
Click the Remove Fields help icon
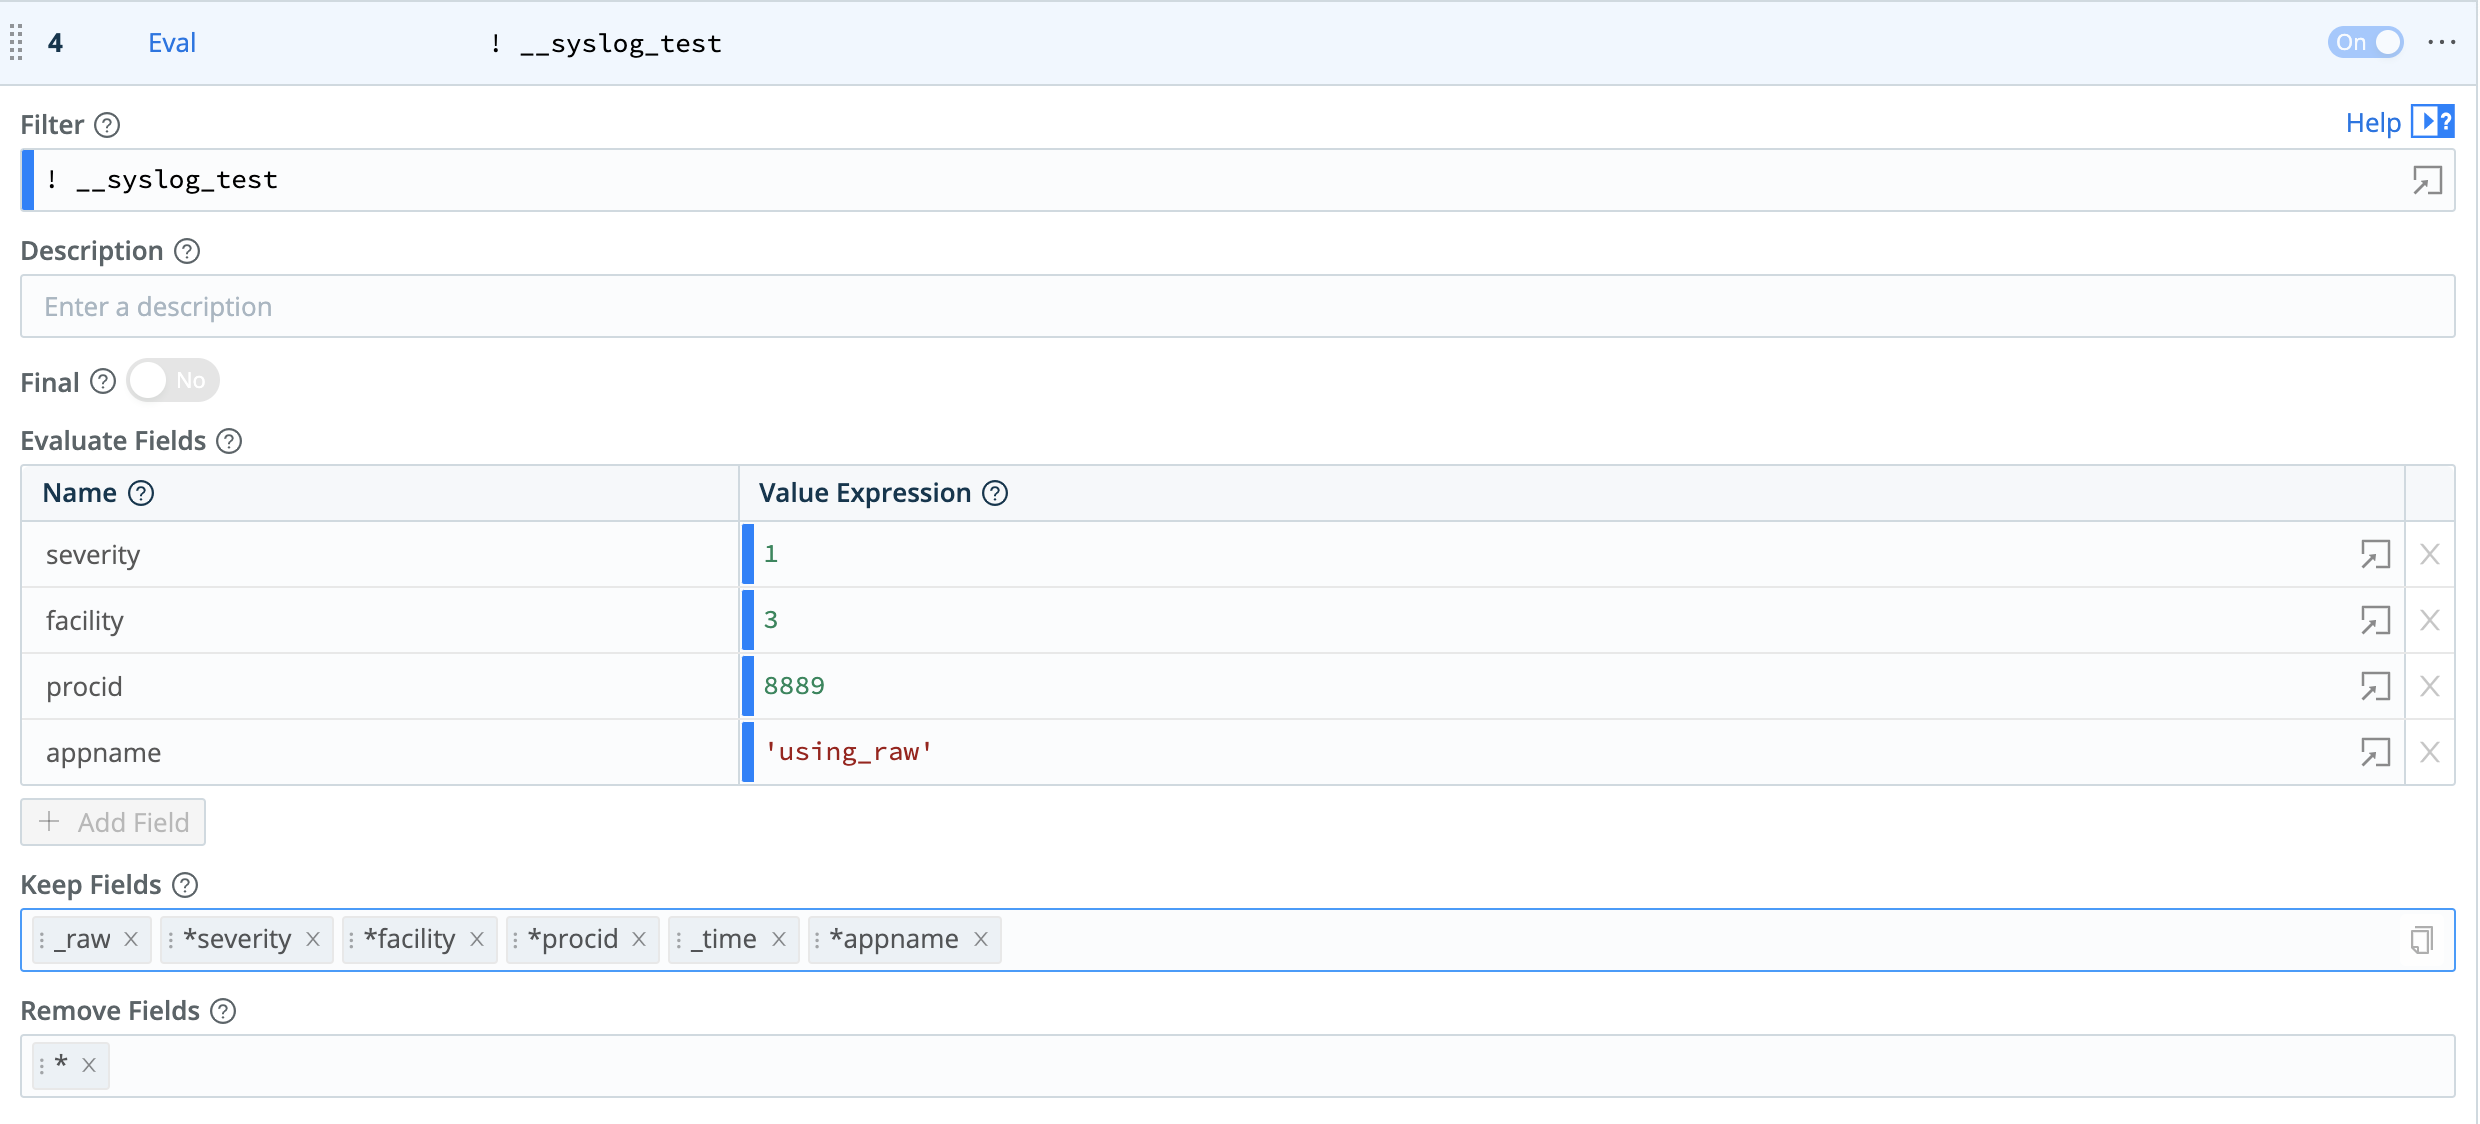coord(221,1011)
